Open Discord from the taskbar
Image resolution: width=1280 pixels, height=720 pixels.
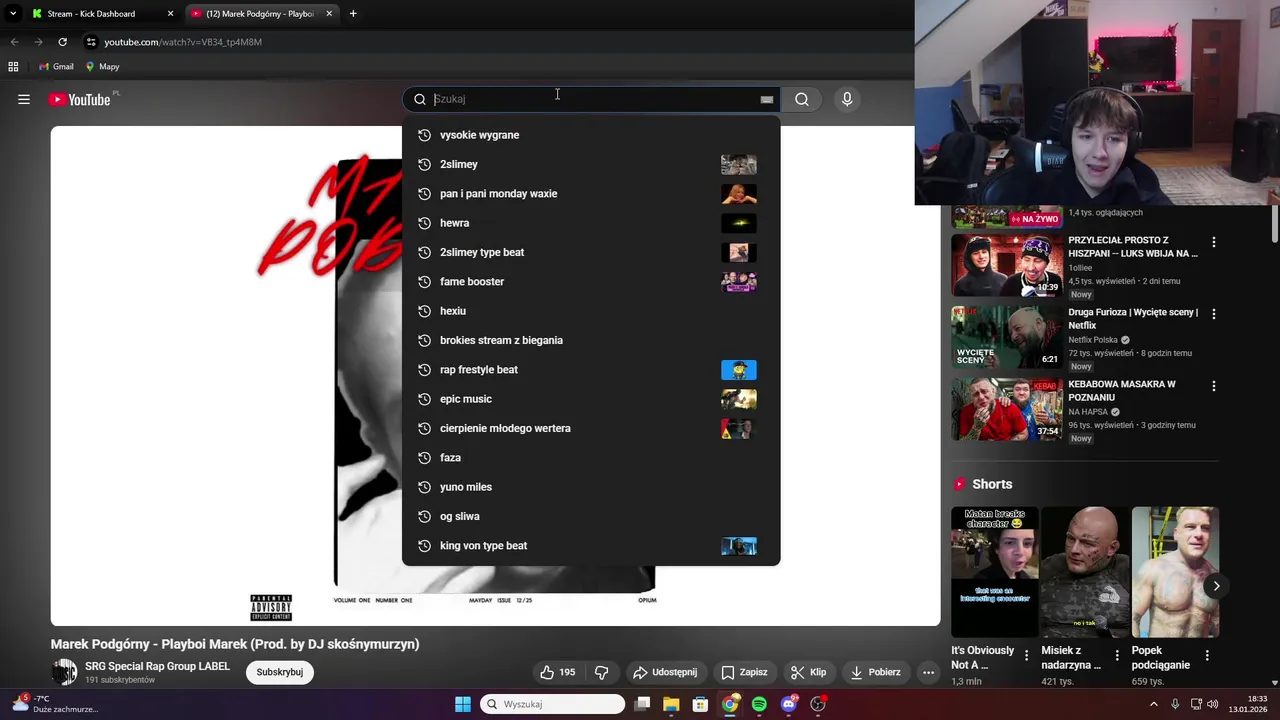coord(789,704)
